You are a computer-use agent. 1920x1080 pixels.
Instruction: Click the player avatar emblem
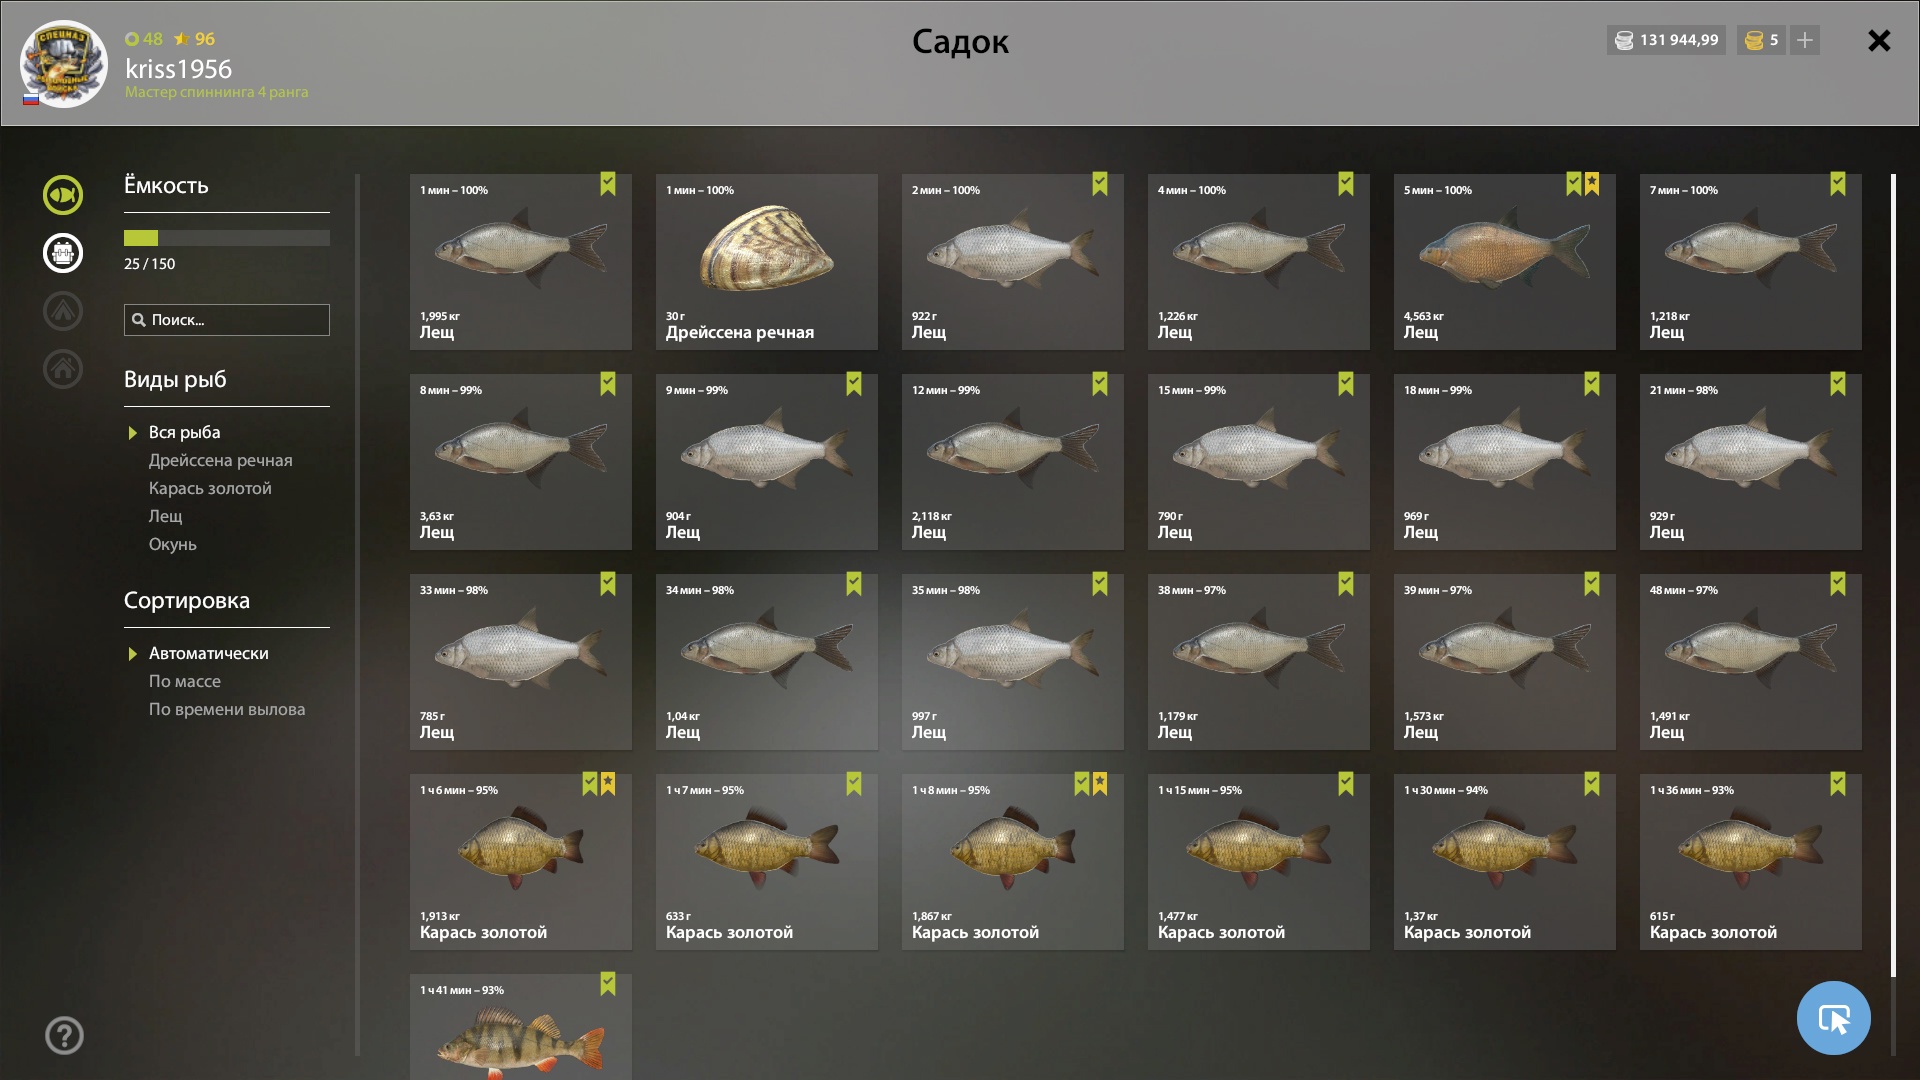coord(63,64)
